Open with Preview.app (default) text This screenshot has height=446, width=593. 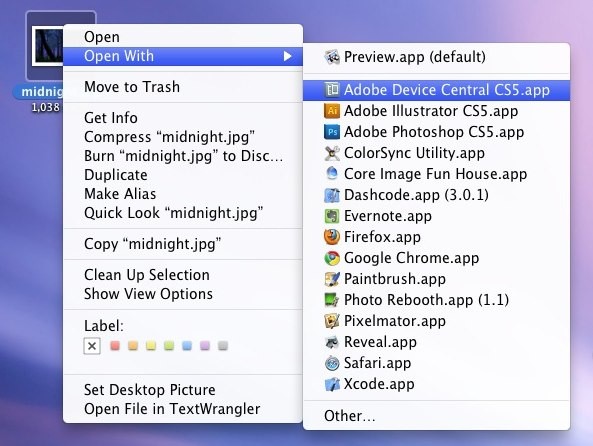(415, 57)
